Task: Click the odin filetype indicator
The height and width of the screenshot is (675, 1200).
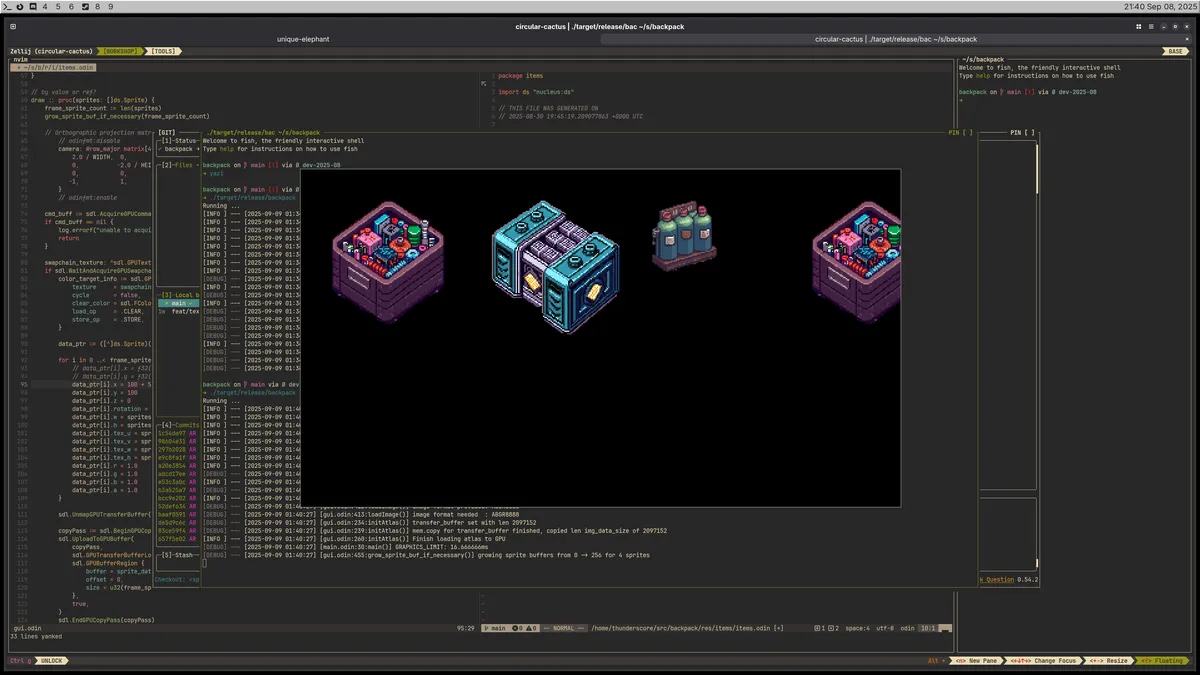Action: point(907,628)
